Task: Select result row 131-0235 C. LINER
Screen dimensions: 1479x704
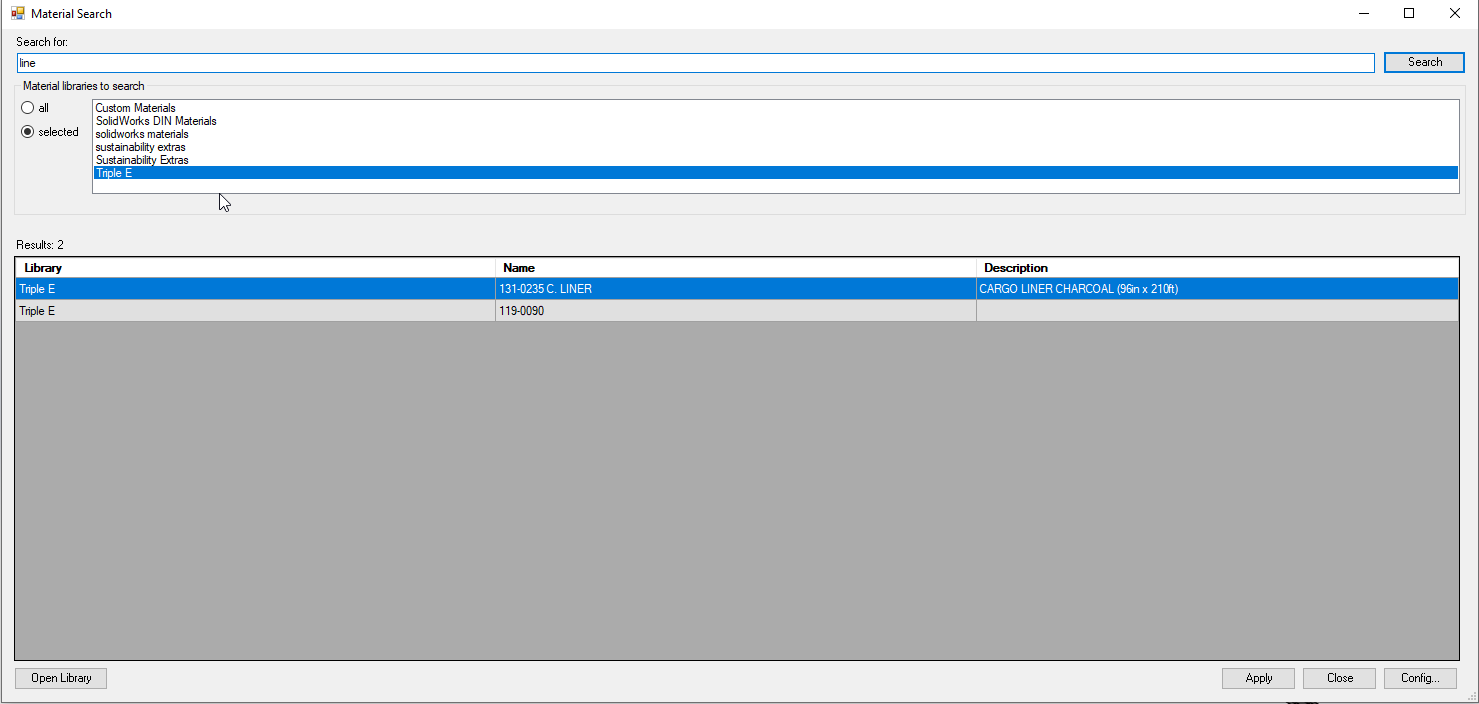Action: [x=736, y=289]
